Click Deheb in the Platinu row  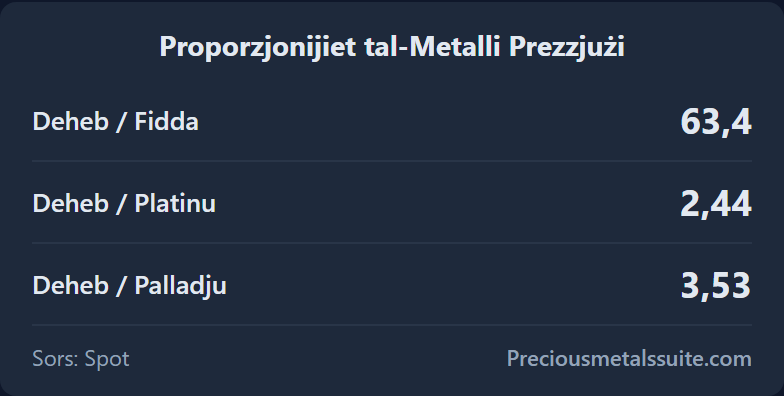pos(70,204)
